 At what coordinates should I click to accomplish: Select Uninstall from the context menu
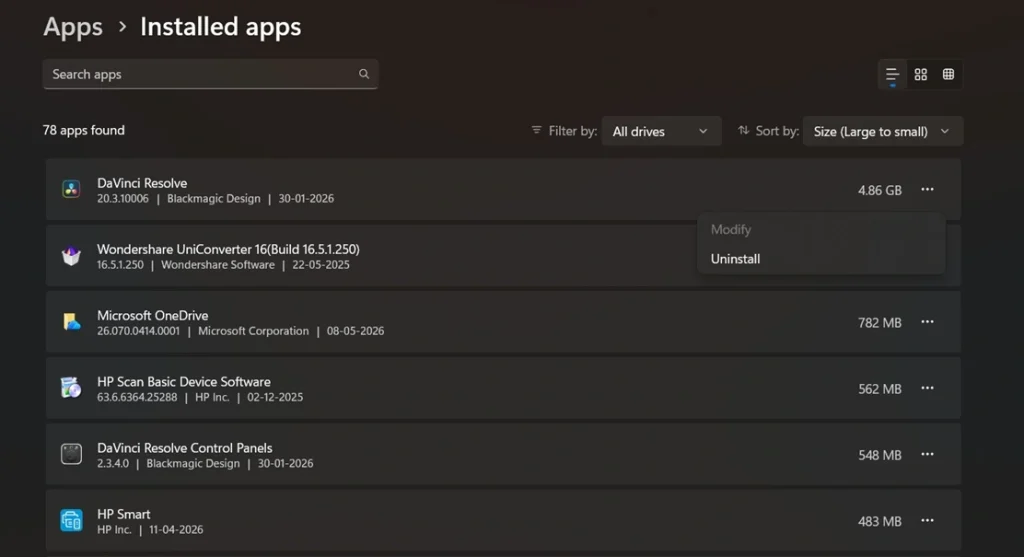(x=735, y=259)
